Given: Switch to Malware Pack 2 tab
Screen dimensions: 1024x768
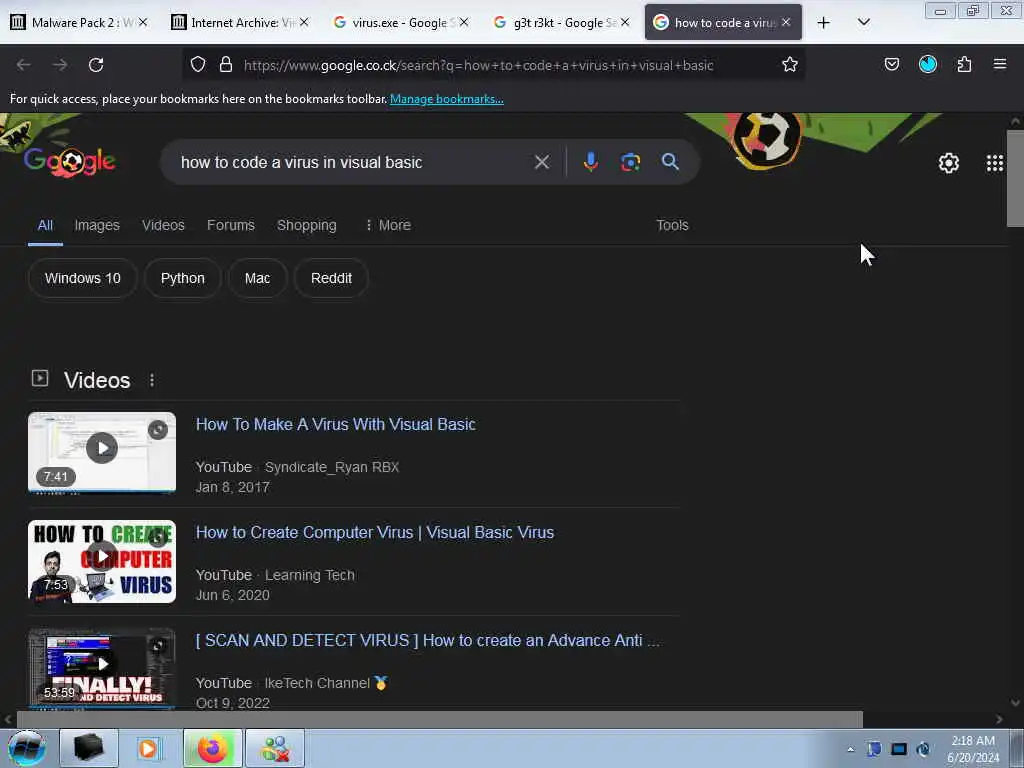Looking at the screenshot, I should (78, 22).
